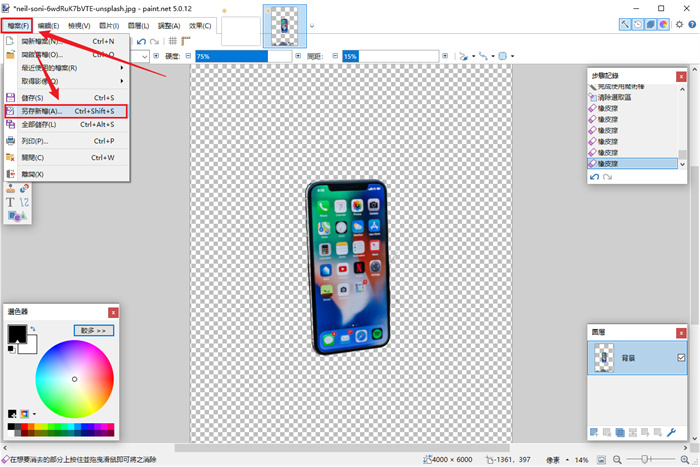This screenshot has width=700, height=467.
Task: Toggle the Layers window icon
Action: [x=650, y=24]
